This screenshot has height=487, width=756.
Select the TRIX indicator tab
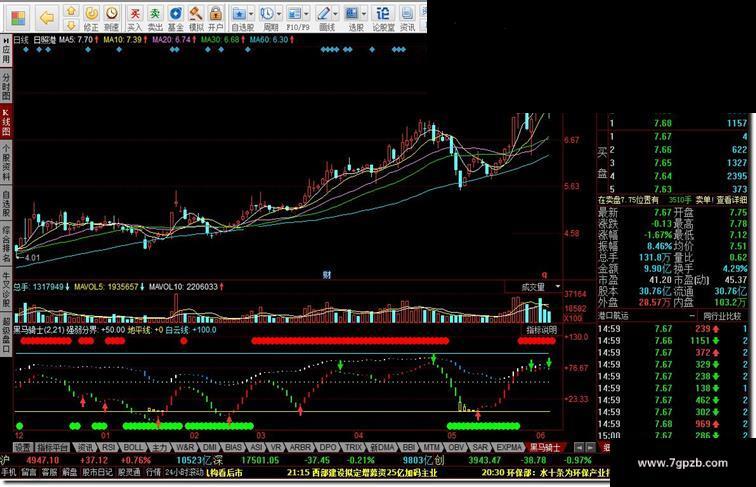(354, 448)
